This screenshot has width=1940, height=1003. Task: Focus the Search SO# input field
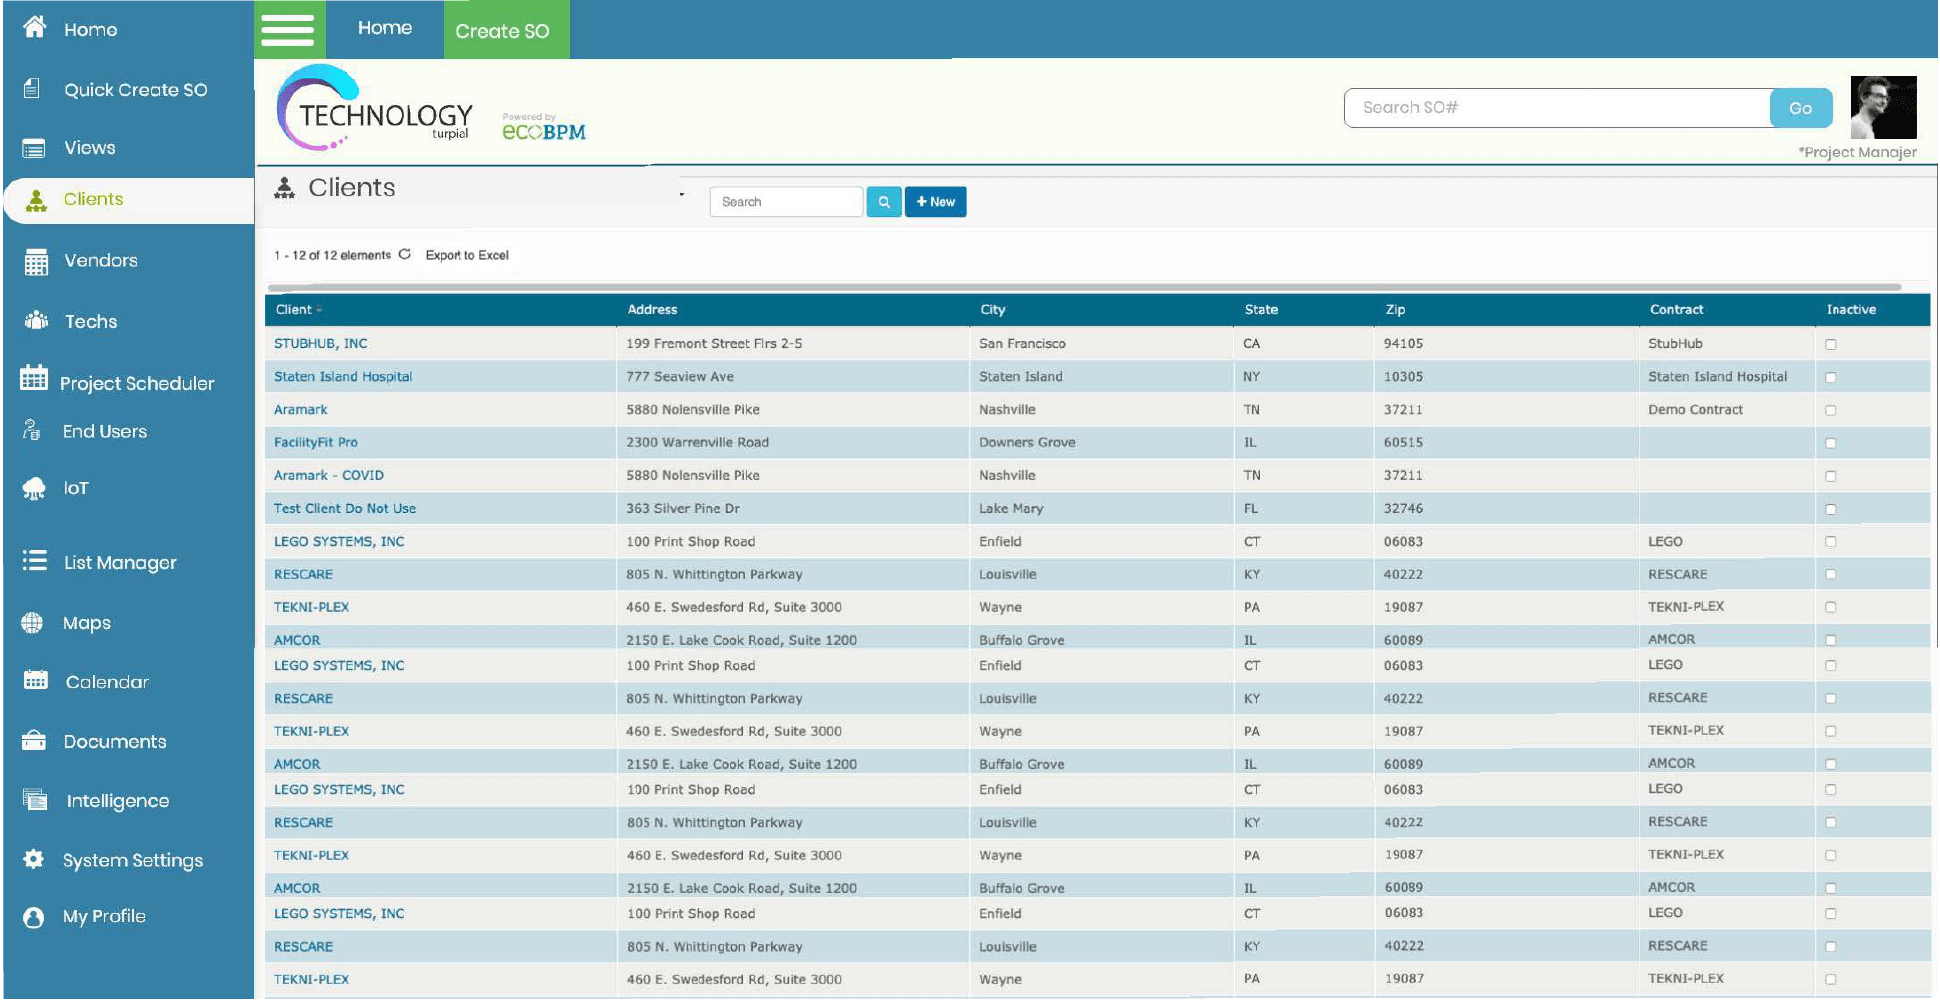click(x=1557, y=108)
